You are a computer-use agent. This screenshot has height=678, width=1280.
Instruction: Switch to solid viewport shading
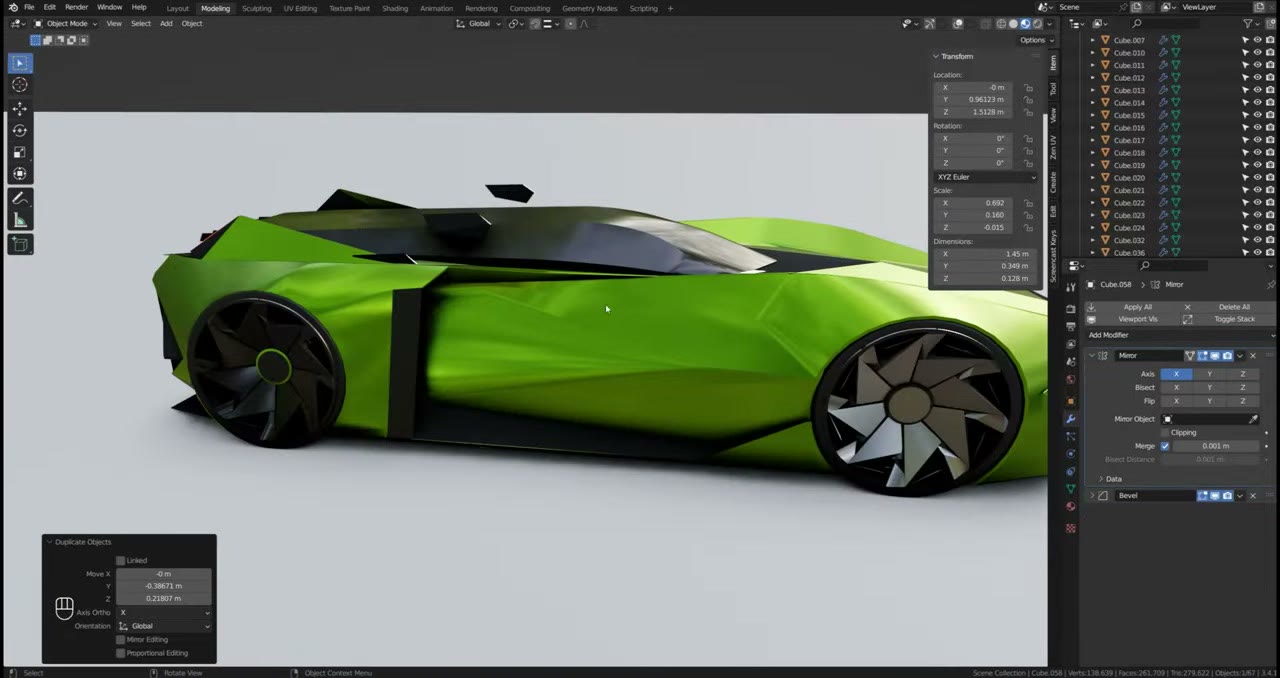click(1013, 23)
